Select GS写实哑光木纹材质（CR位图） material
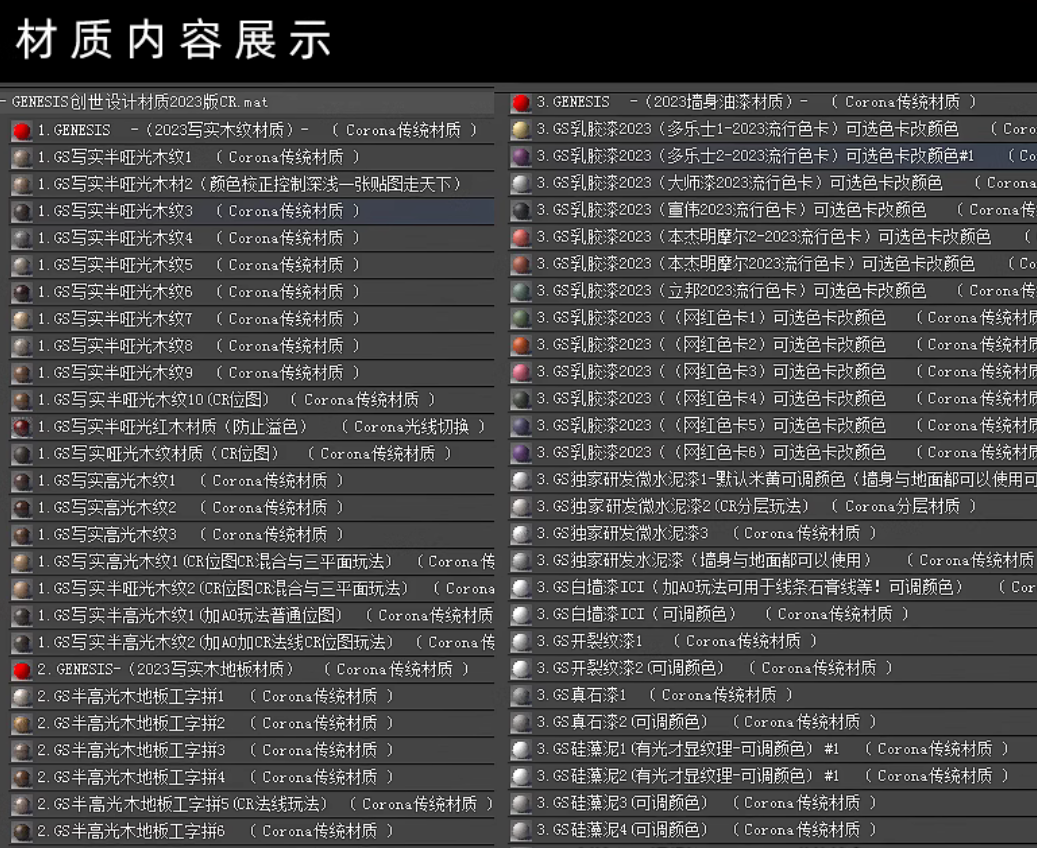 252,454
